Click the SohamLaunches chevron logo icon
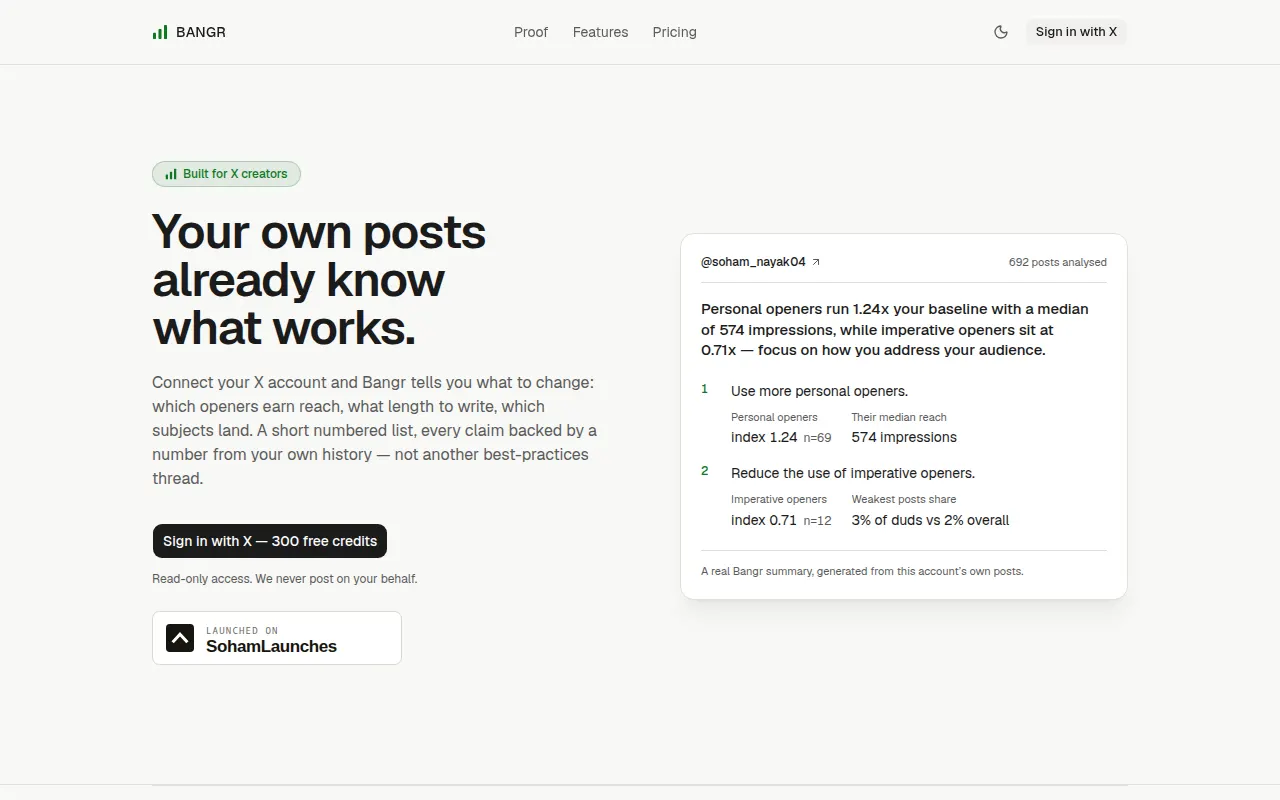The height and width of the screenshot is (800, 1280). [180, 638]
